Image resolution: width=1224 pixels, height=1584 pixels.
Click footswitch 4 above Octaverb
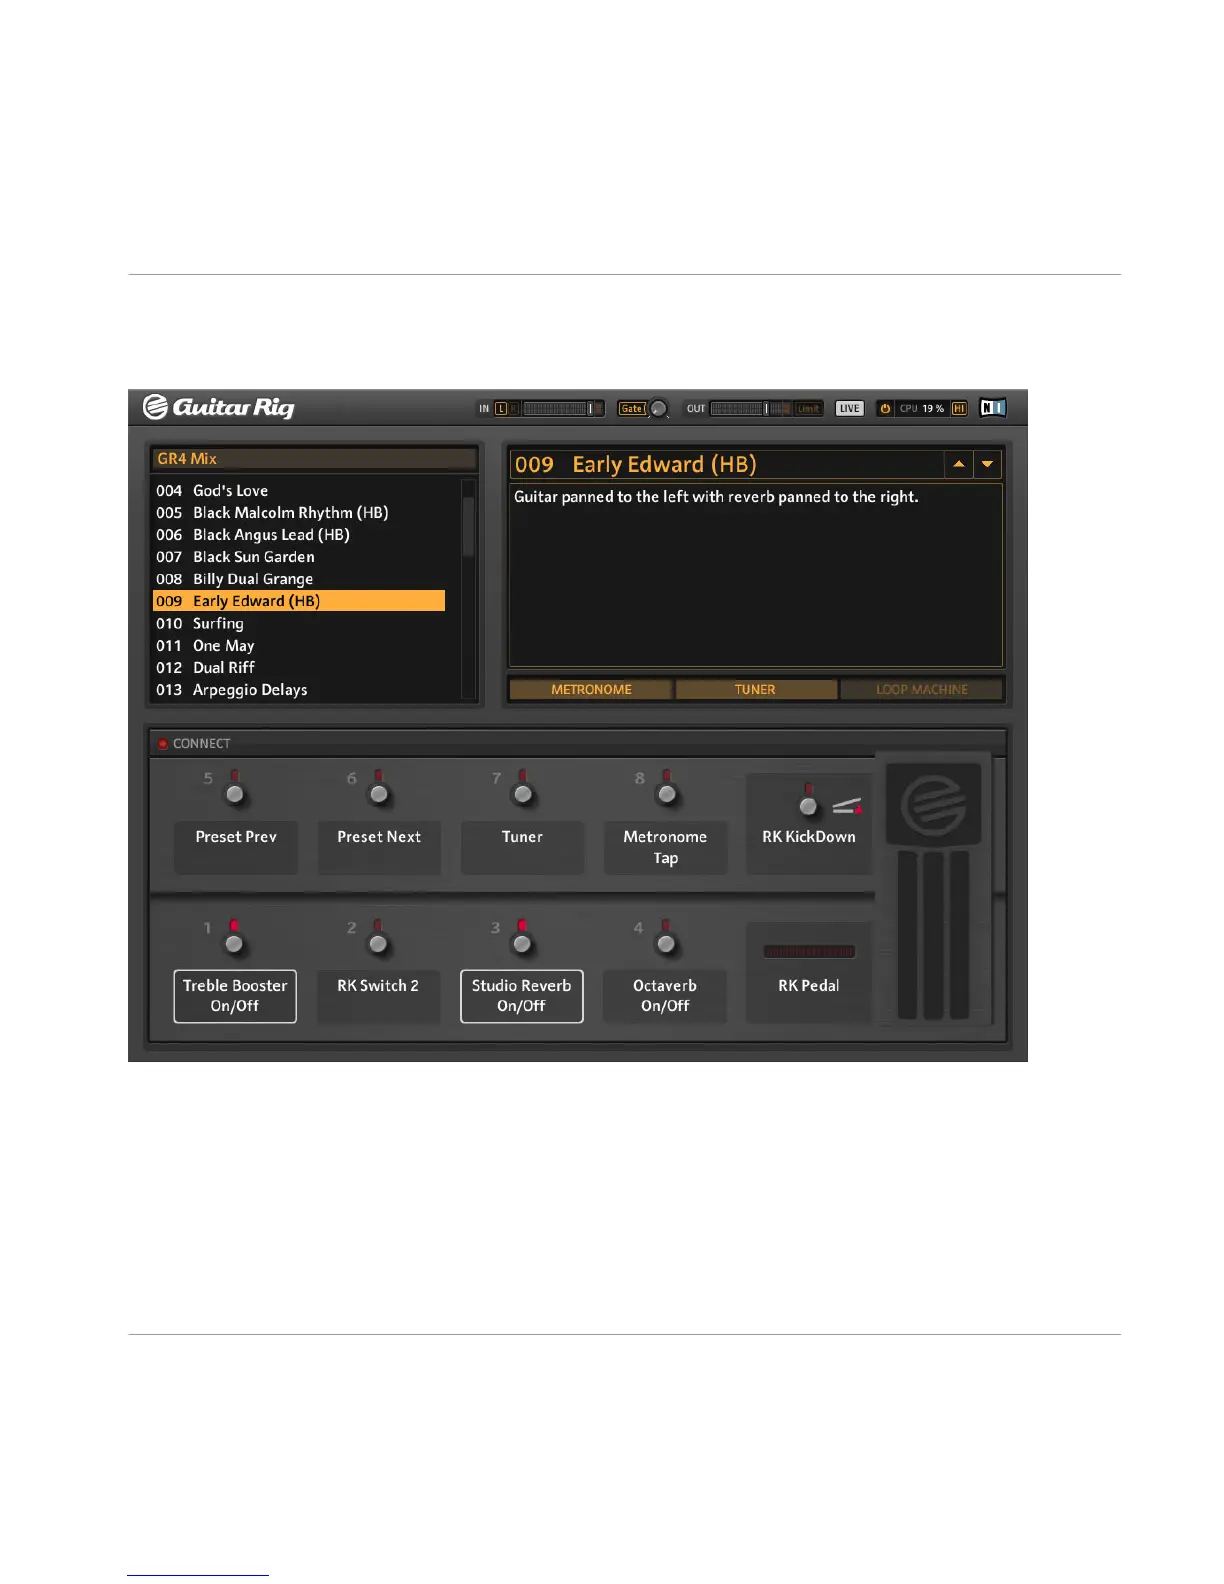tap(667, 943)
